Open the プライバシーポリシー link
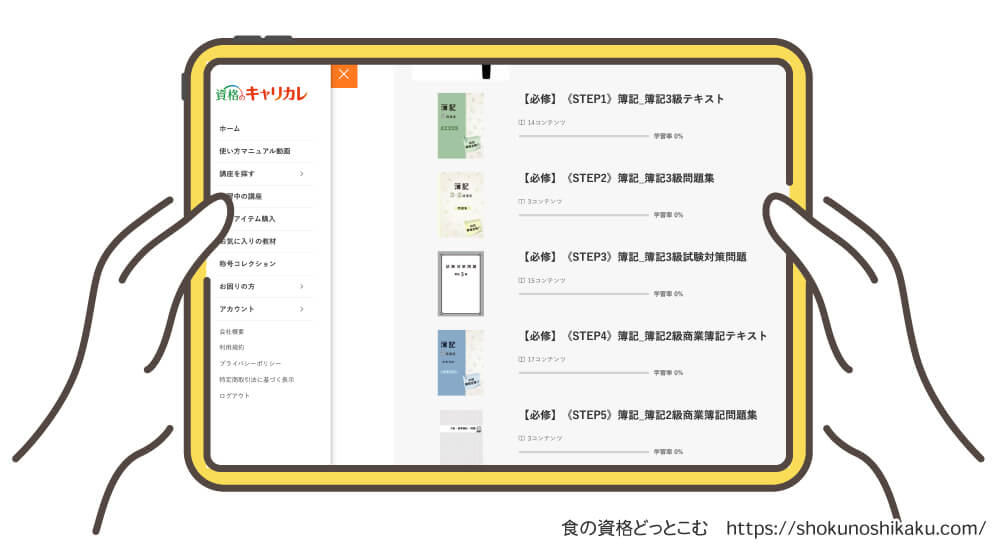The height and width of the screenshot is (550, 1000). coord(250,364)
